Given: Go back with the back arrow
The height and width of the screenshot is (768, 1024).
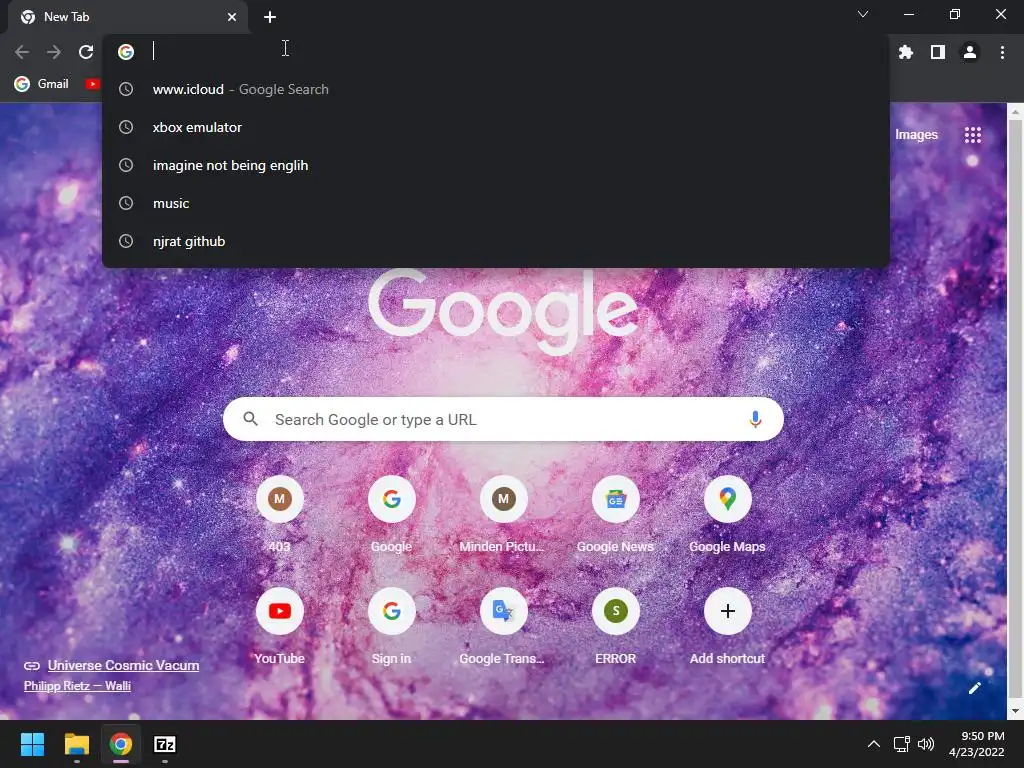Looking at the screenshot, I should coord(22,52).
